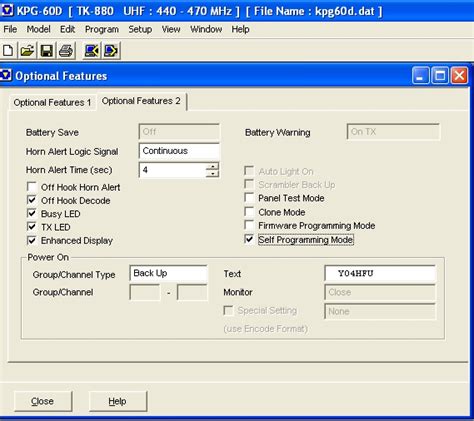Open the Window menu
The image size is (474, 421).
point(206,29)
